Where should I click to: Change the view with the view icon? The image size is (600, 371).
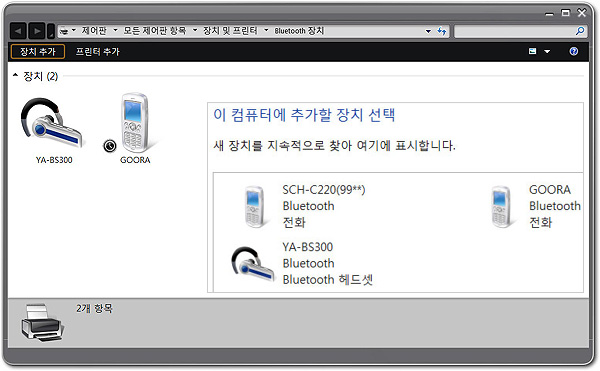click(x=532, y=51)
